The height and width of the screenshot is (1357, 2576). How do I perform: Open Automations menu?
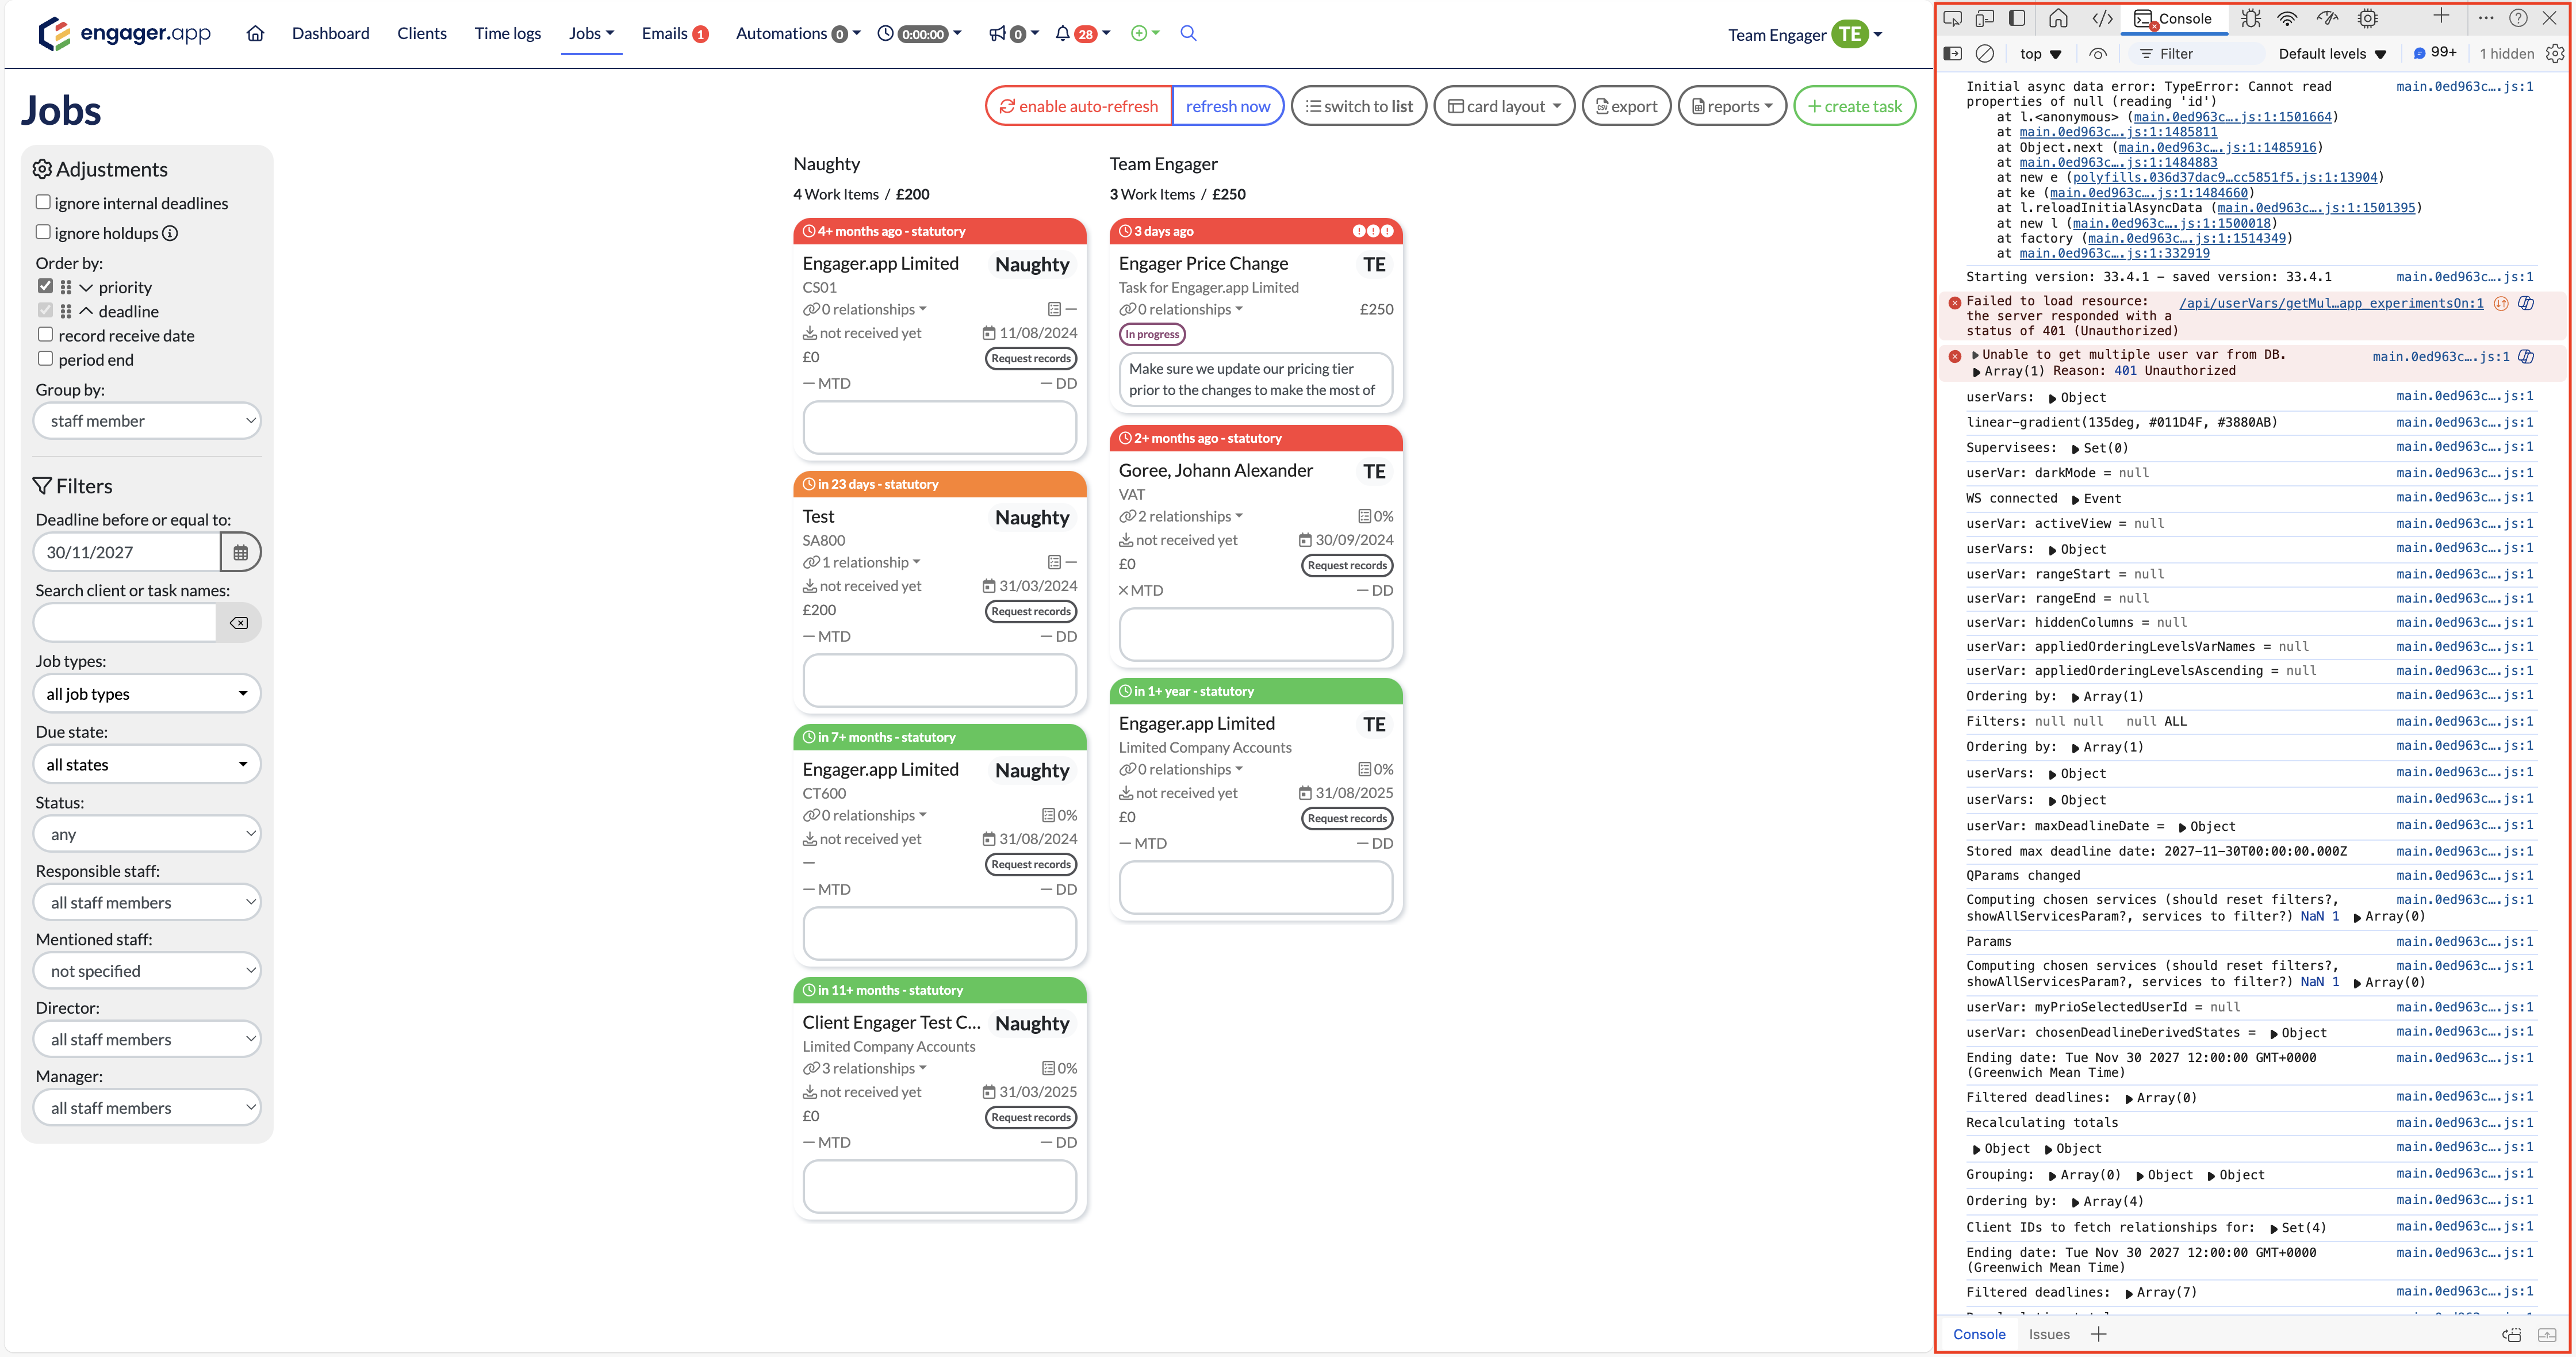tap(798, 33)
